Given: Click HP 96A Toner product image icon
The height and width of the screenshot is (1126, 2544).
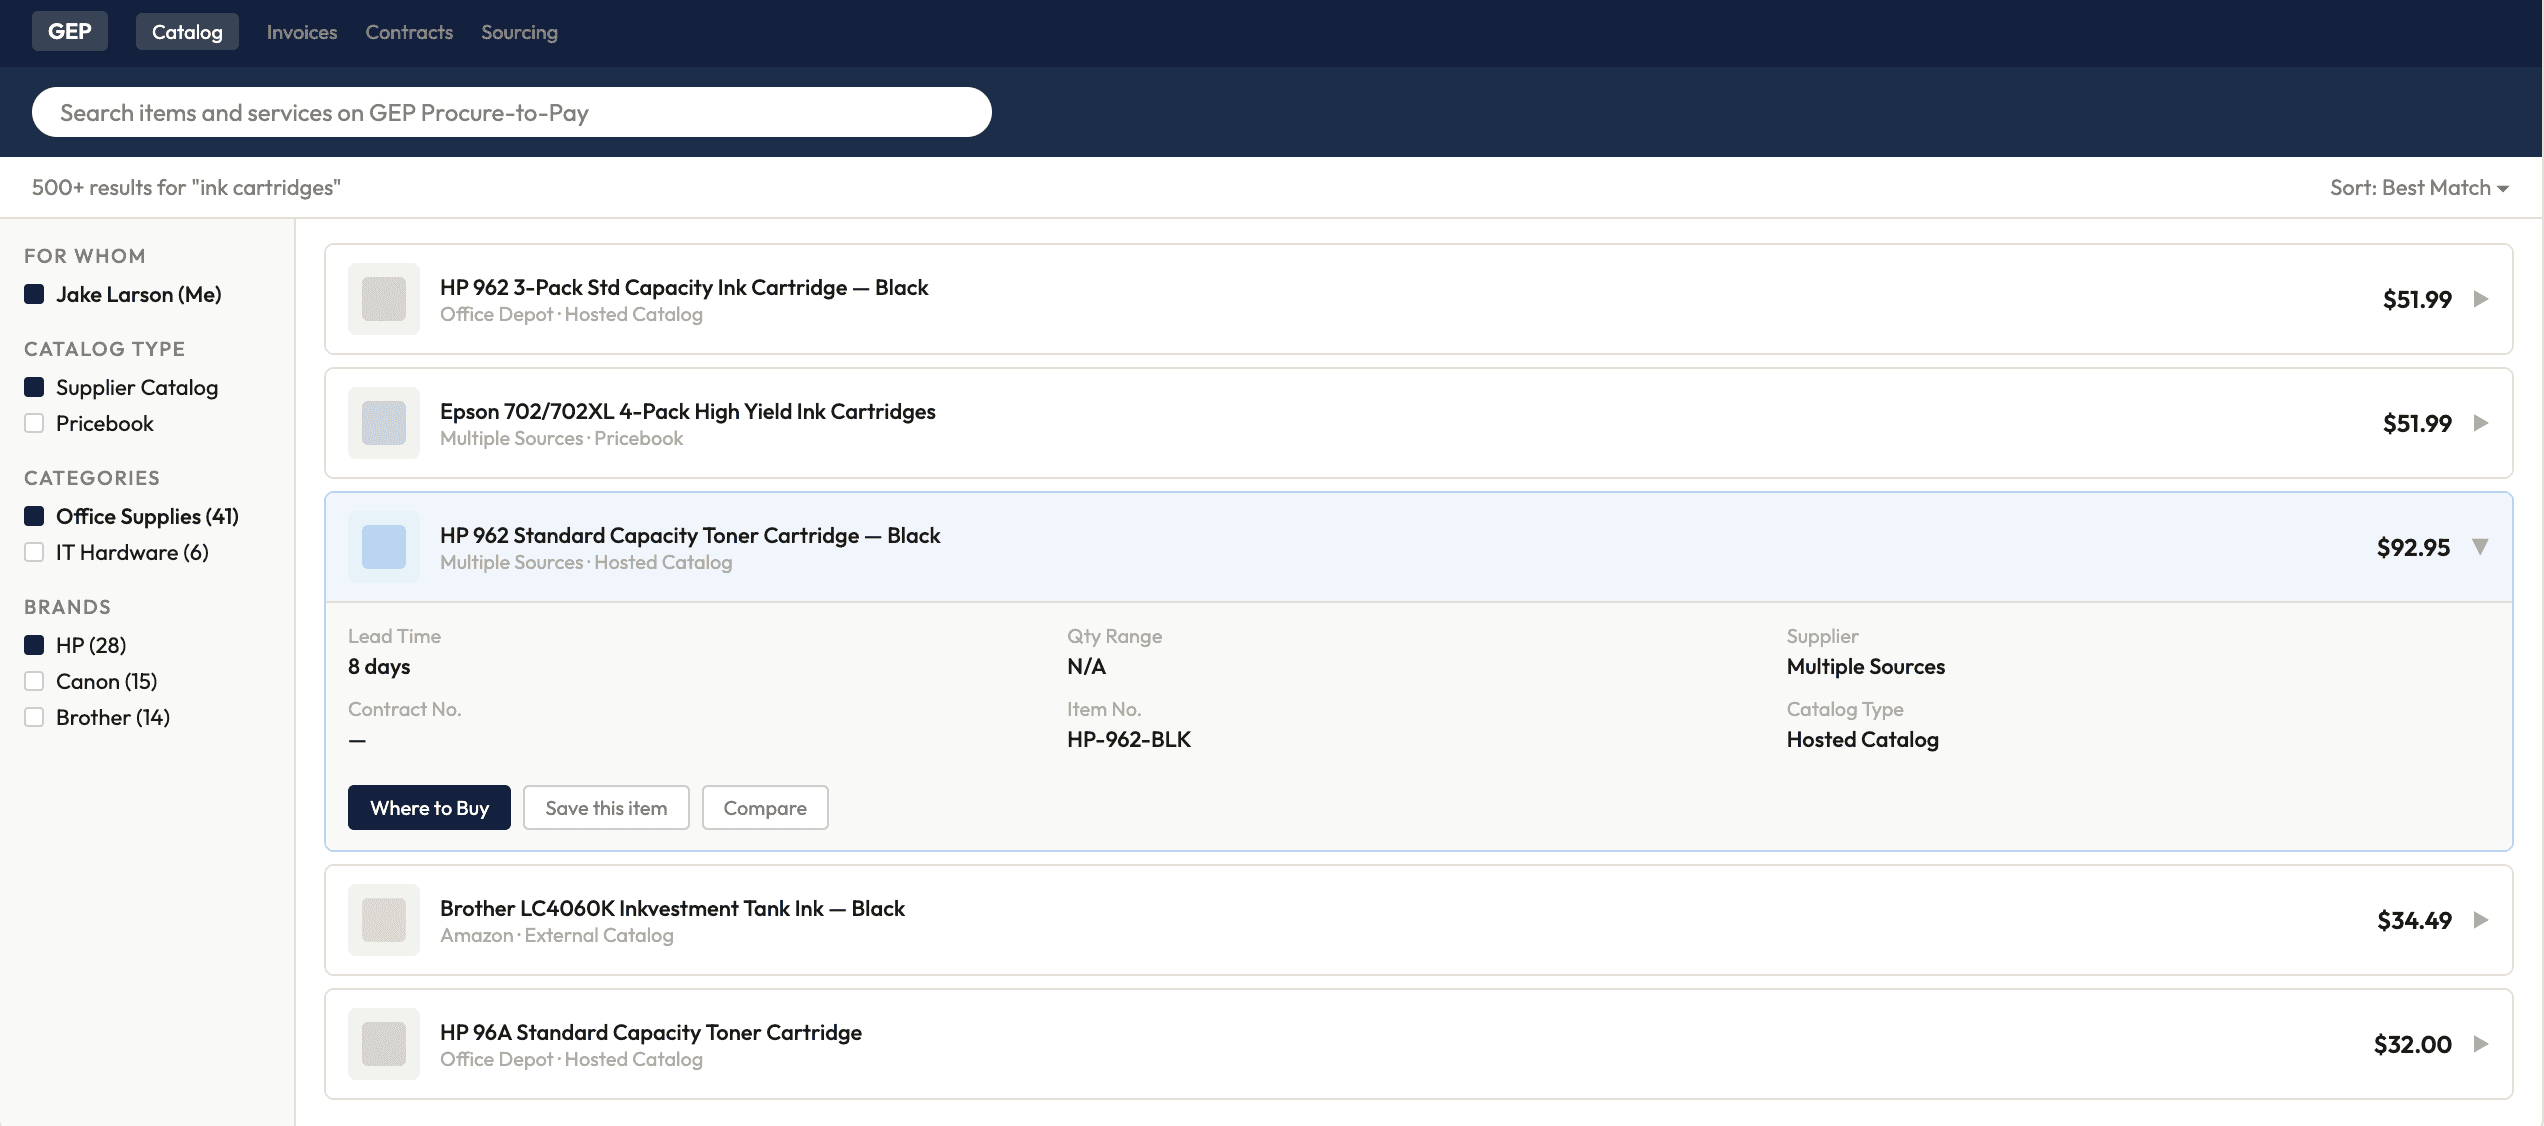Looking at the screenshot, I should point(383,1044).
